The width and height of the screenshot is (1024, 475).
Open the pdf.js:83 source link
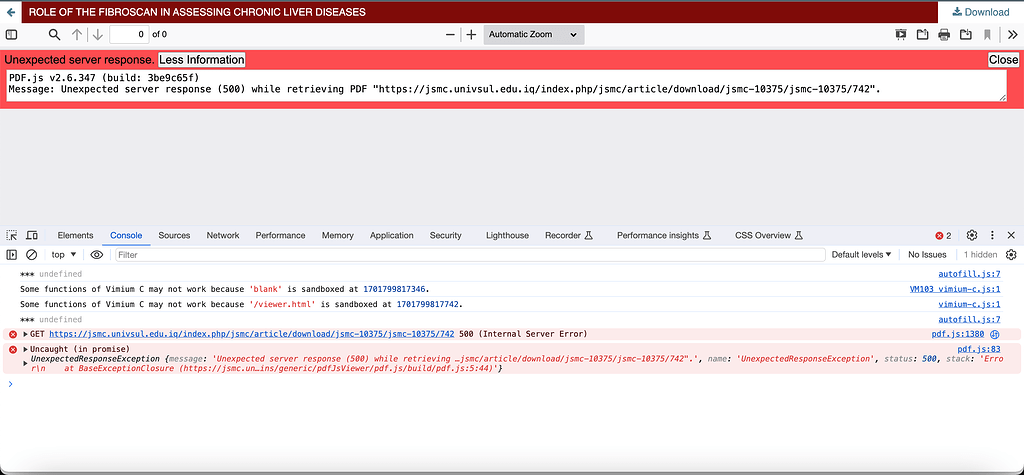(979, 349)
